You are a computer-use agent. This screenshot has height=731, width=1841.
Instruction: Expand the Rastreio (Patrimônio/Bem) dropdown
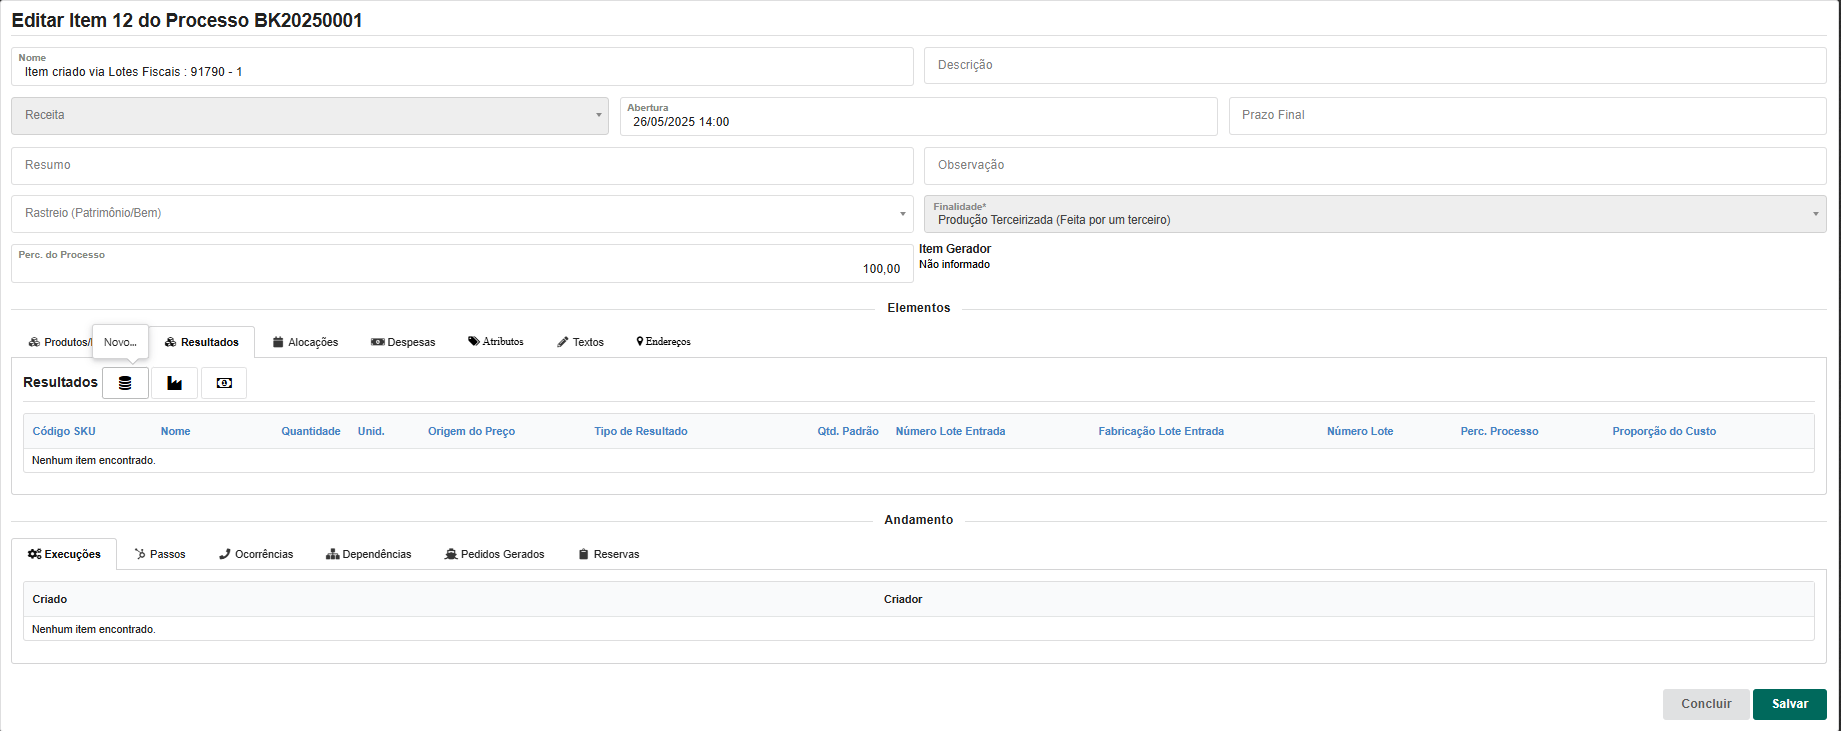[461, 213]
